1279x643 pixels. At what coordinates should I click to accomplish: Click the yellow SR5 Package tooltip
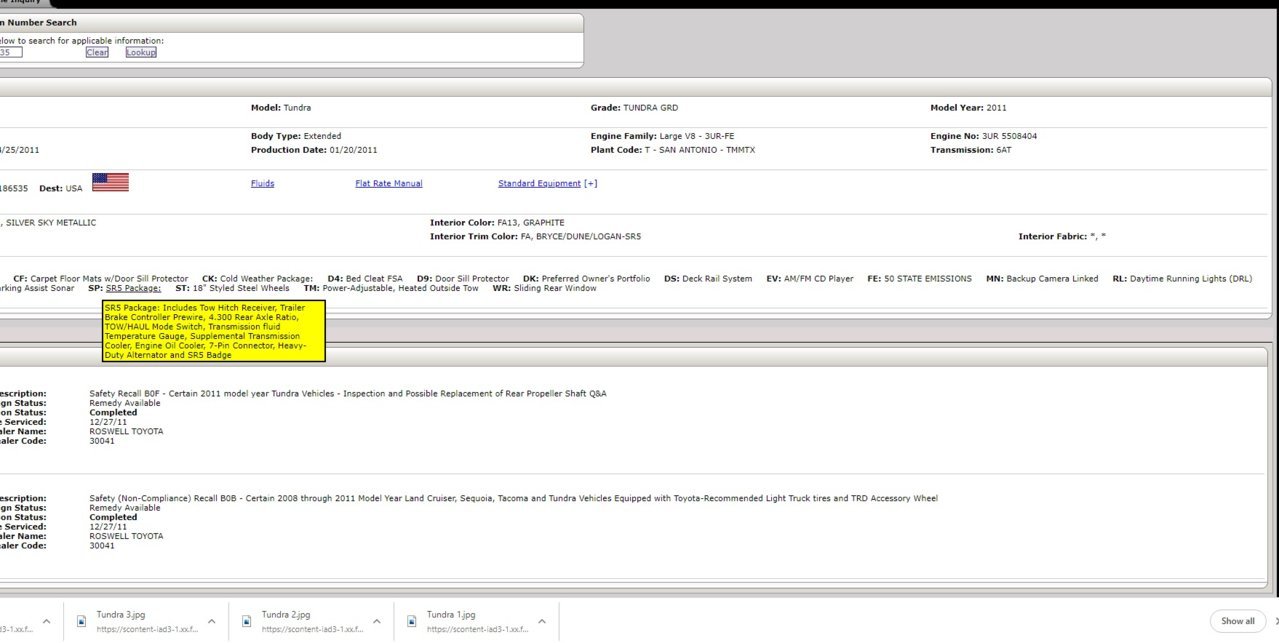coord(214,331)
